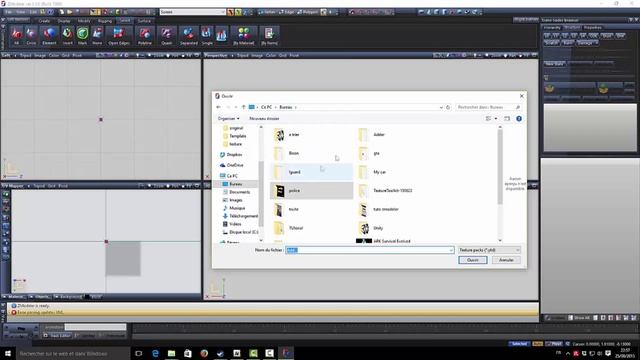Open the Organiser dropdown menu
The height and width of the screenshot is (360, 640).
(229, 118)
